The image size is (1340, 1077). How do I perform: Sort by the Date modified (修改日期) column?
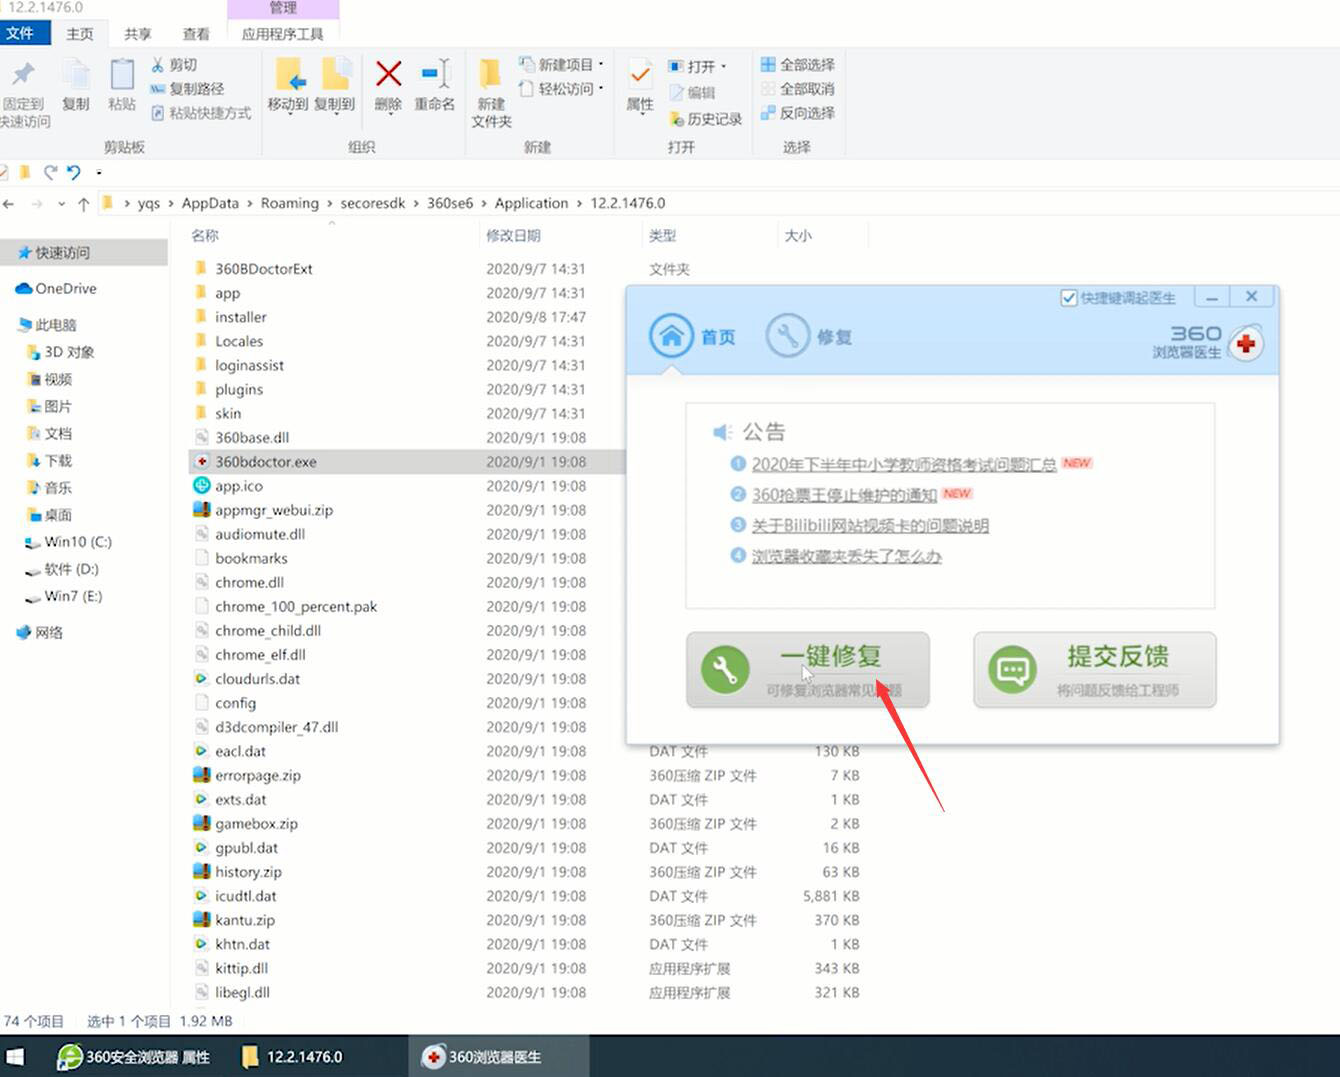[513, 236]
